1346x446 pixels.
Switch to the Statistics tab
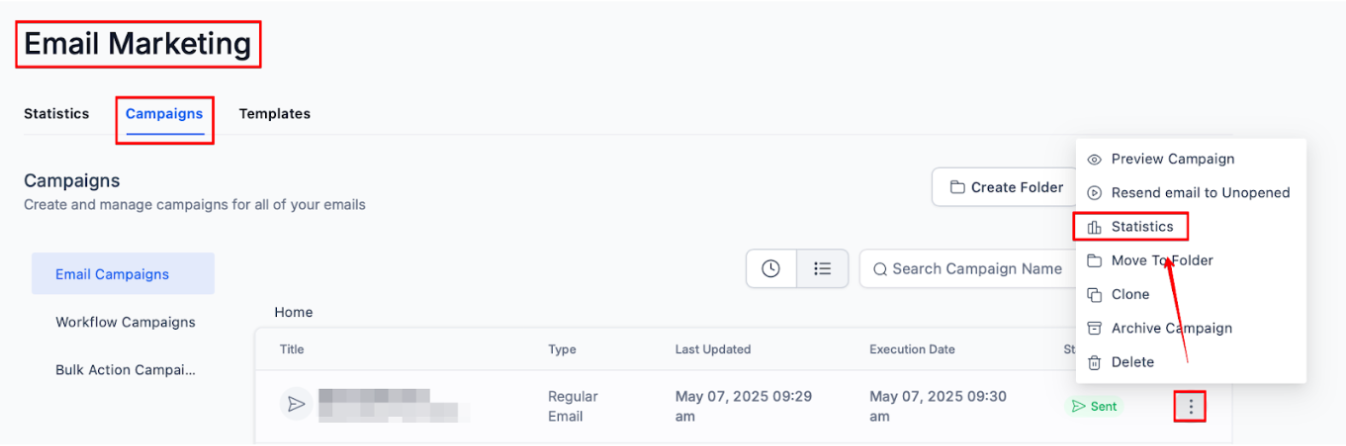pos(56,114)
